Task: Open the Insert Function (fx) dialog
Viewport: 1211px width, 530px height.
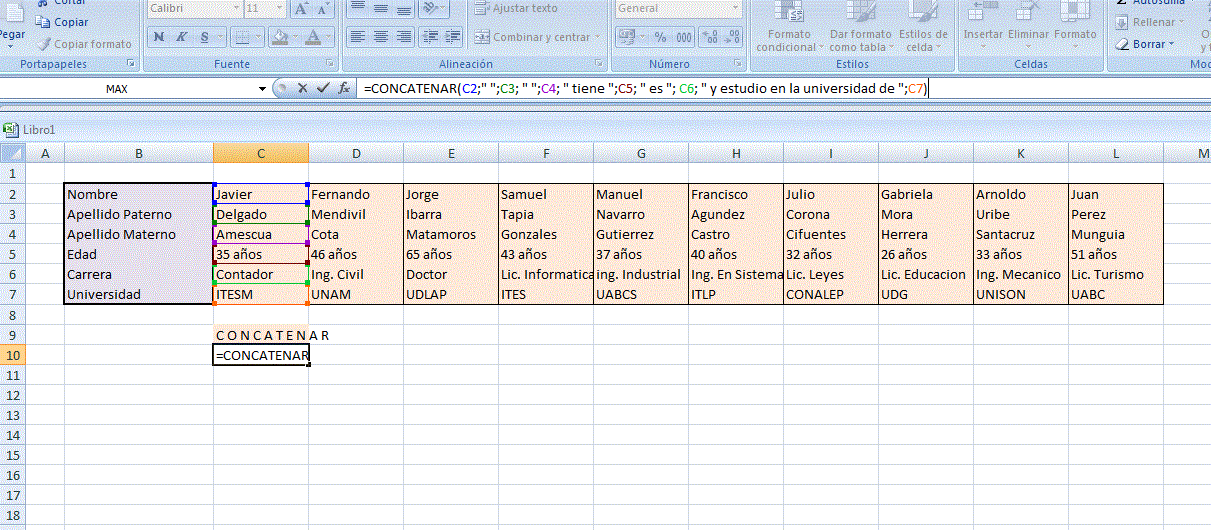Action: 343,88
